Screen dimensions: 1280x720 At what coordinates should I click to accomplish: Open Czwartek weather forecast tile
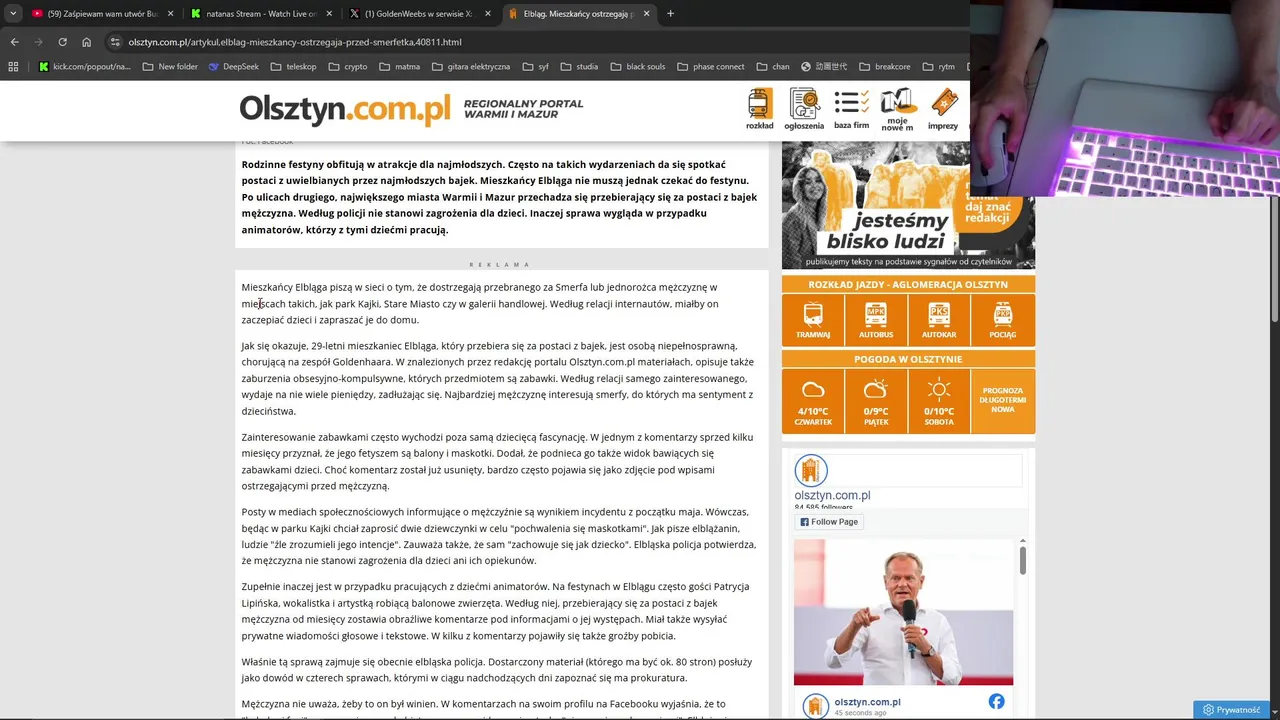point(813,401)
